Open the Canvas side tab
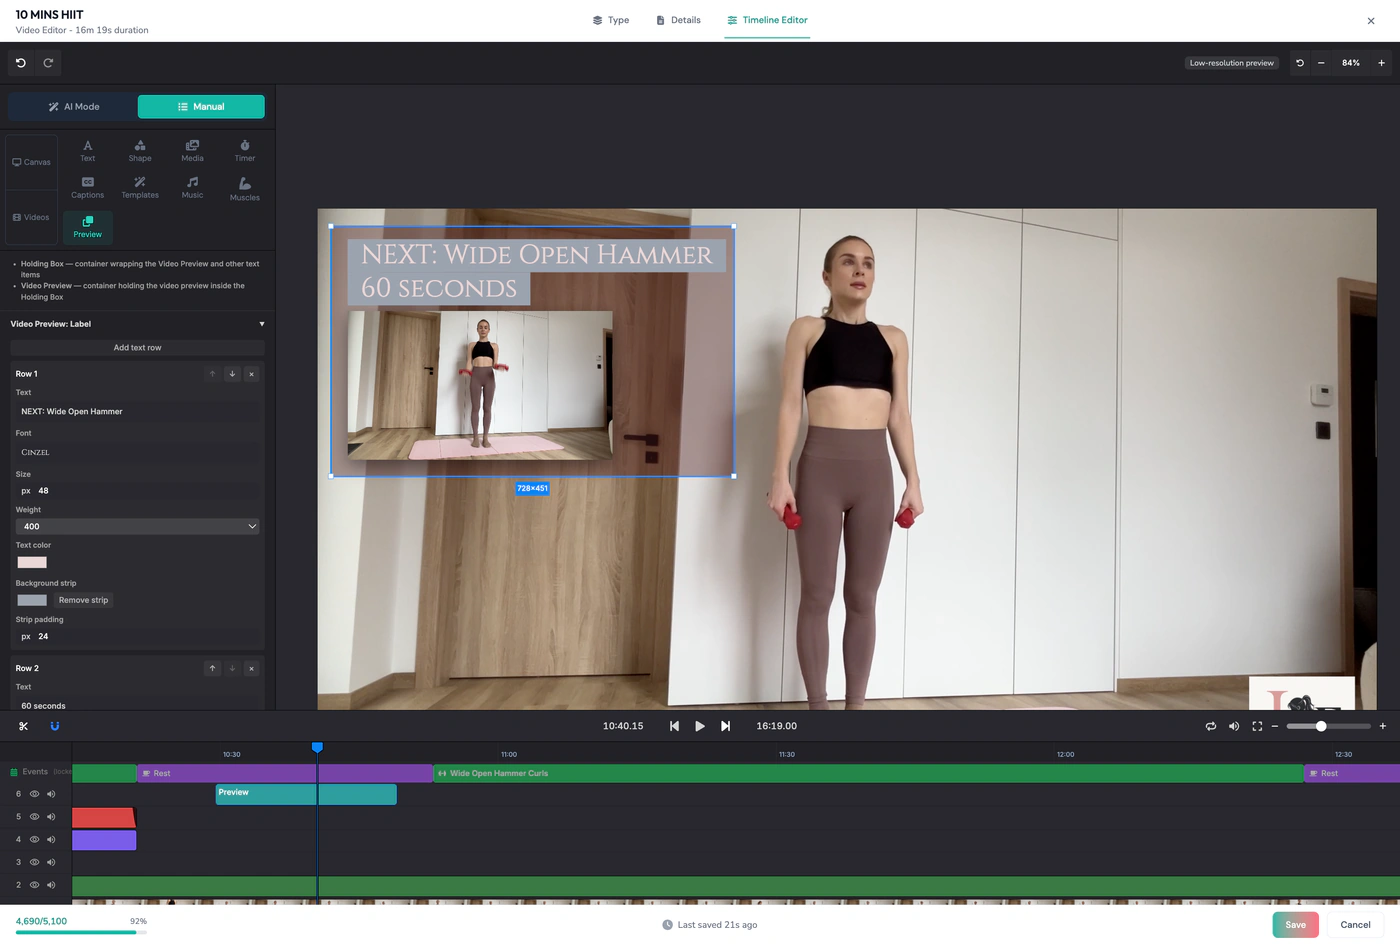The width and height of the screenshot is (1400, 944). click(31, 162)
